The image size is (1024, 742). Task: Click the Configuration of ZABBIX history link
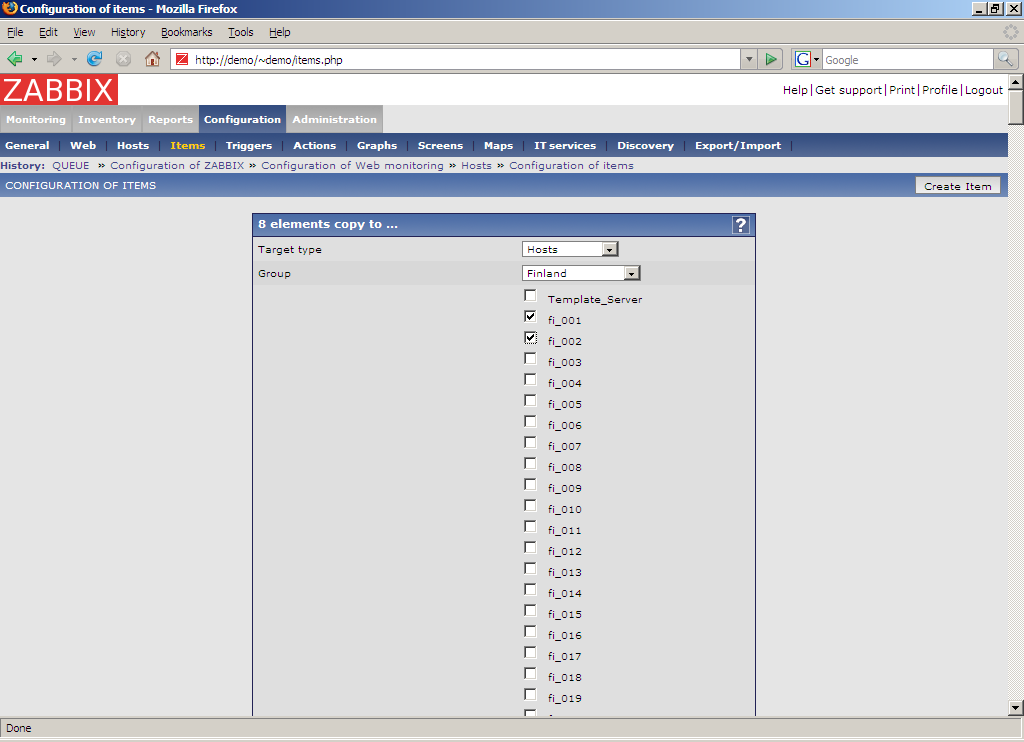[177, 166]
